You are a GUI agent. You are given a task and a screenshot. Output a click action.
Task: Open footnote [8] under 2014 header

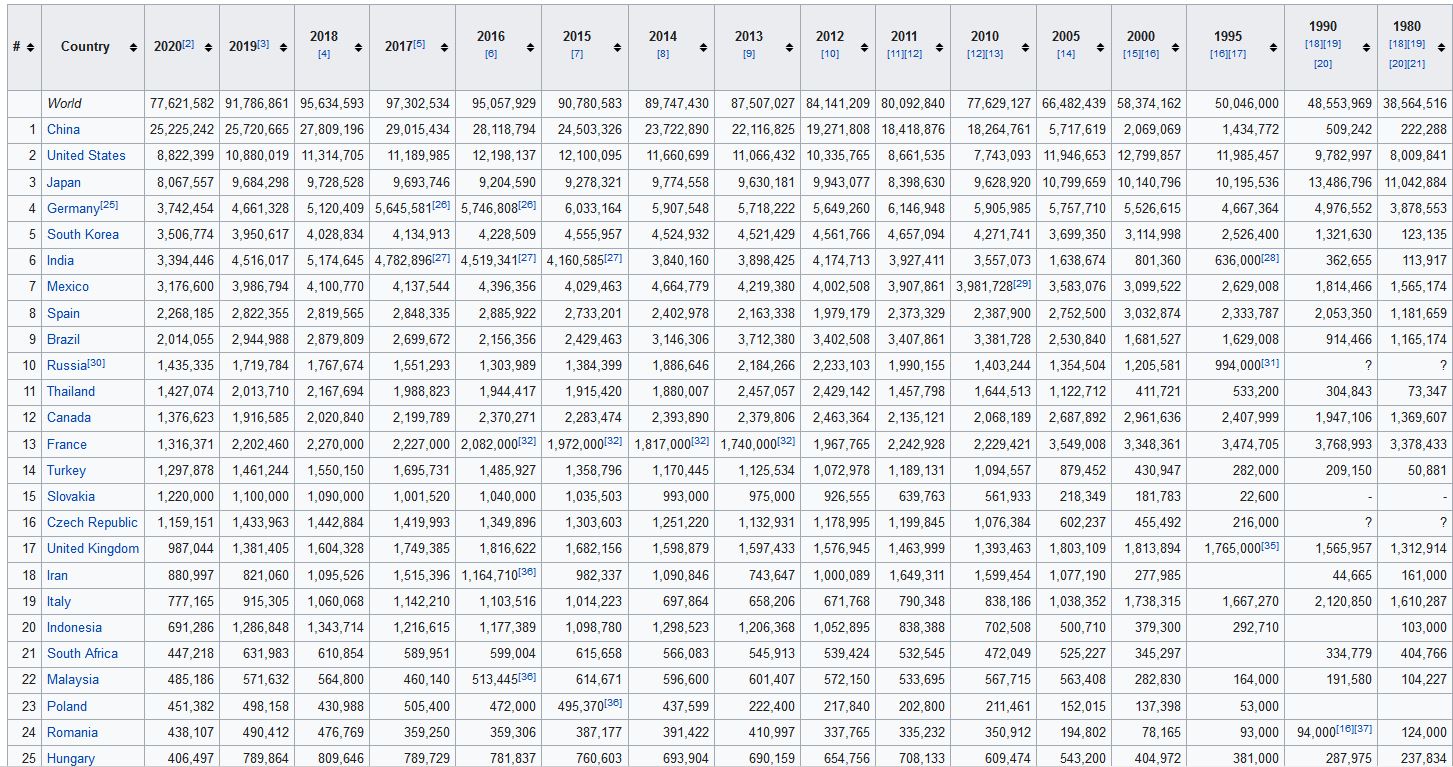(663, 54)
